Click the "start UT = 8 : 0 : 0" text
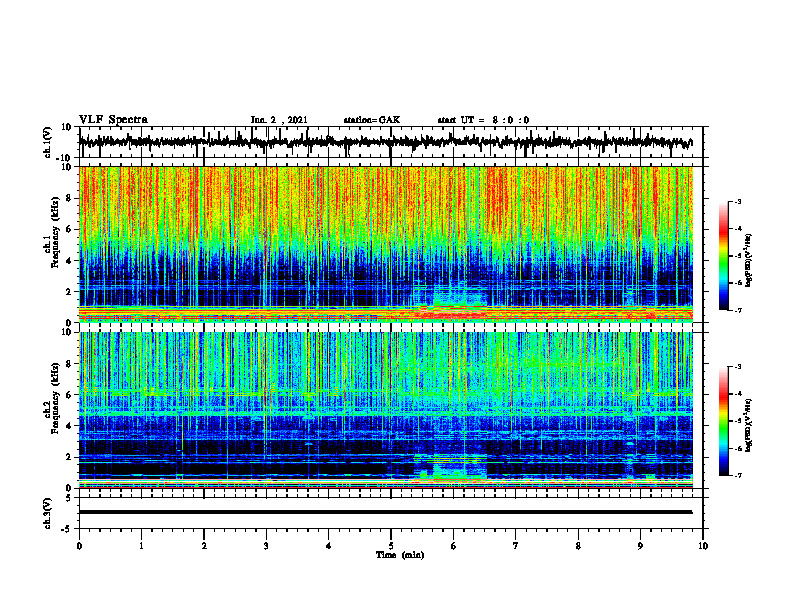The image size is (792, 612). (483, 120)
